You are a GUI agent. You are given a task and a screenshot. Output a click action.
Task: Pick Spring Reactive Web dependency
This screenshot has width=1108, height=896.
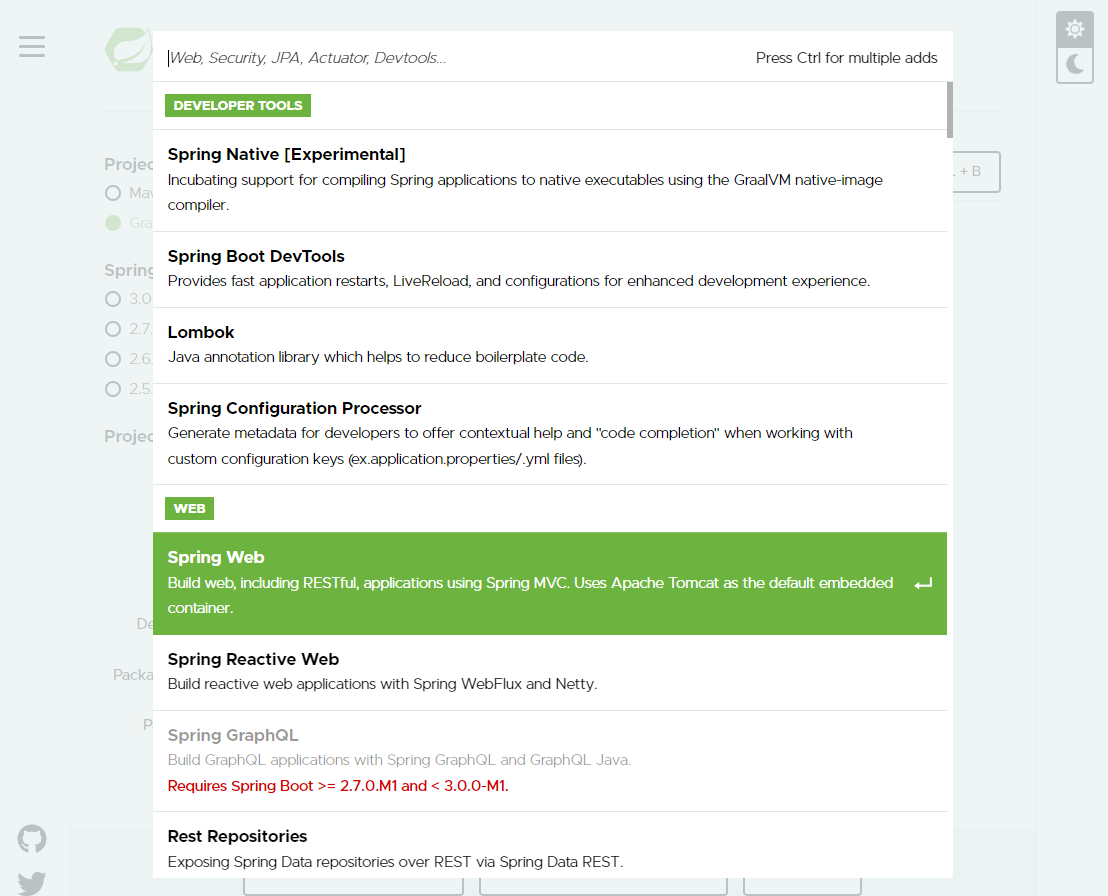point(550,673)
